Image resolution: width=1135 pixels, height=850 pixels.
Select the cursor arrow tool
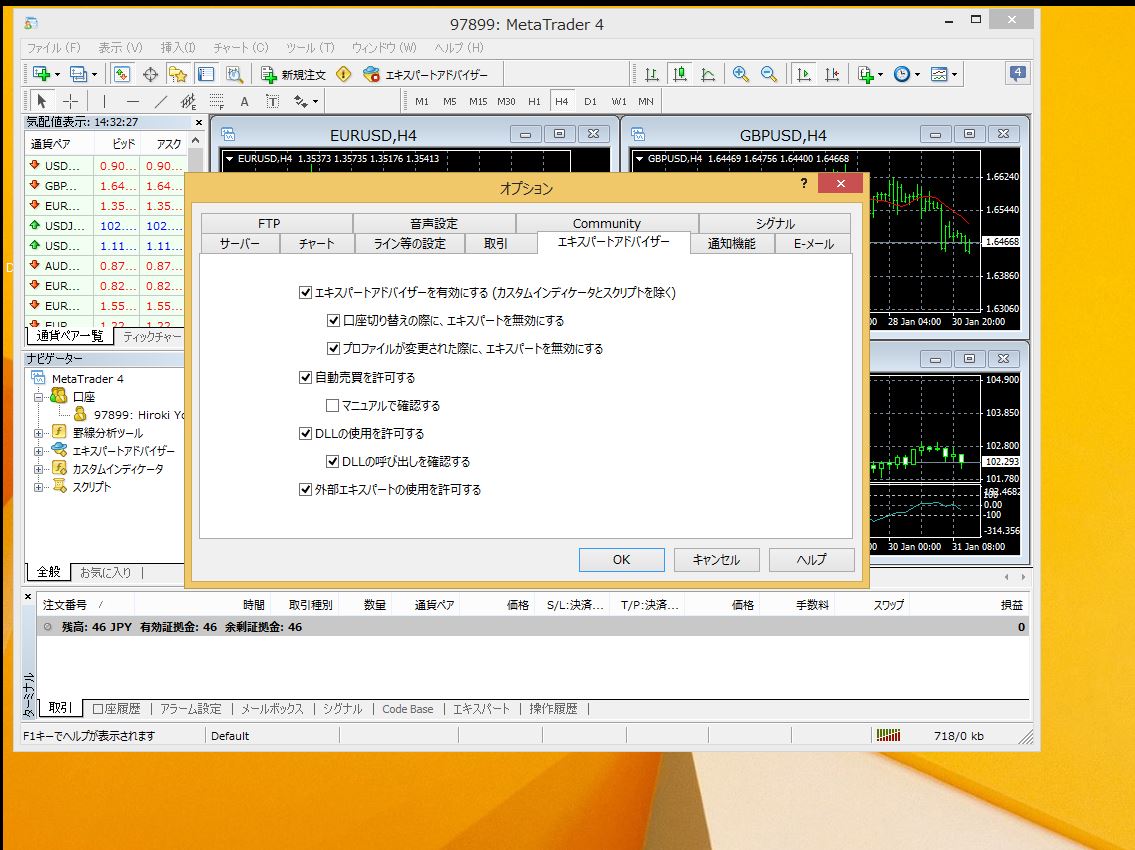pos(41,101)
